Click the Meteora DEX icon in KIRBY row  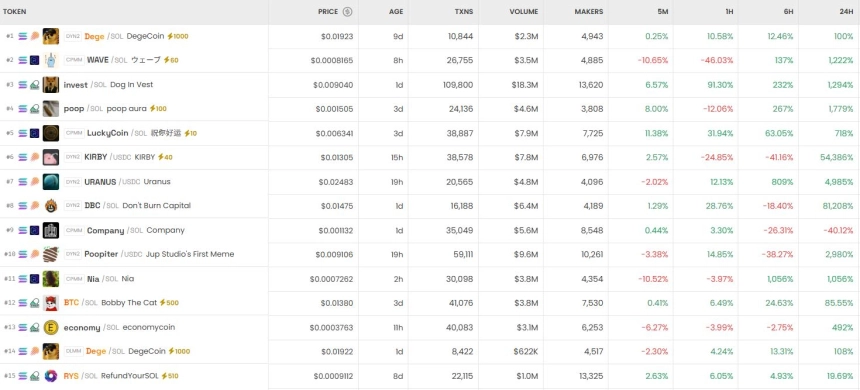34,157
